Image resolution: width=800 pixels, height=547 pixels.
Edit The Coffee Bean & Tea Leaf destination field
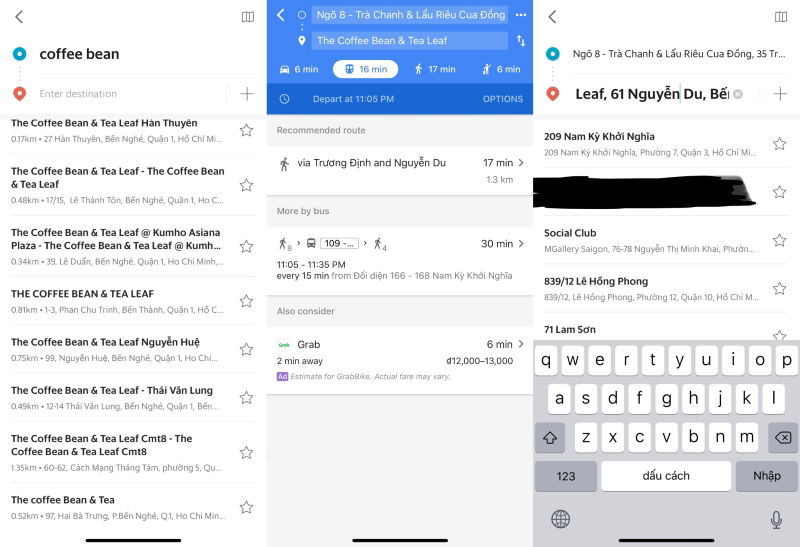[410, 40]
